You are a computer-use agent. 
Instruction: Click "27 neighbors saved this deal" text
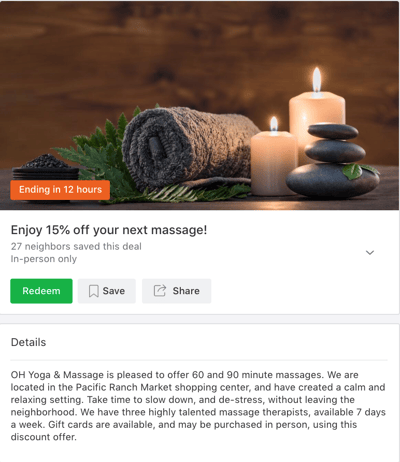(76, 246)
